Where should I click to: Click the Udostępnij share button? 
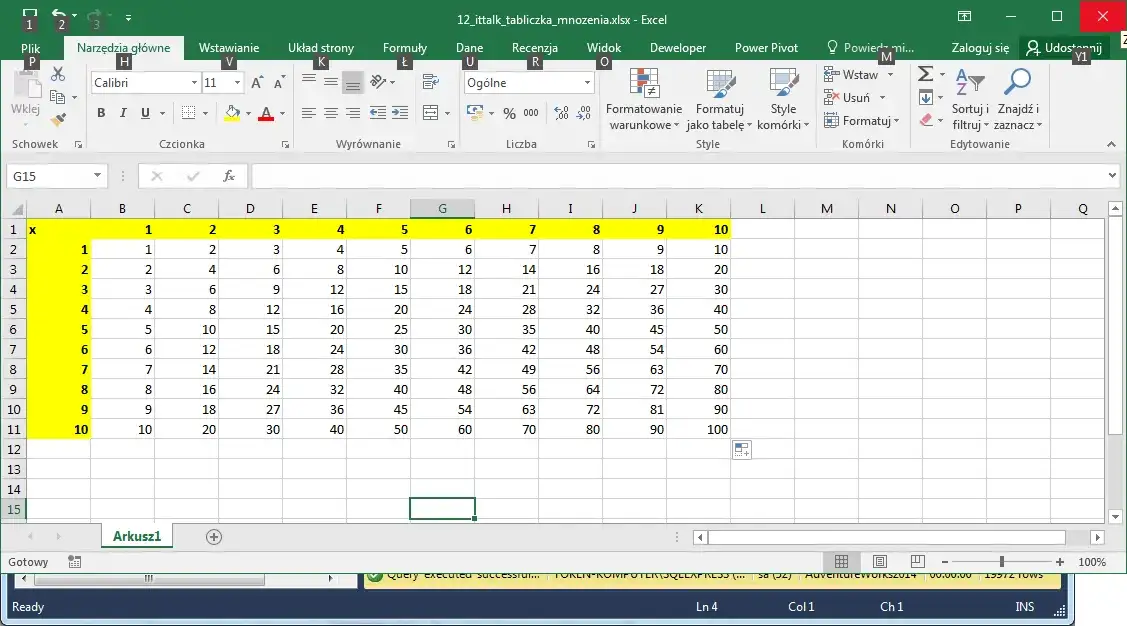click(1064, 48)
